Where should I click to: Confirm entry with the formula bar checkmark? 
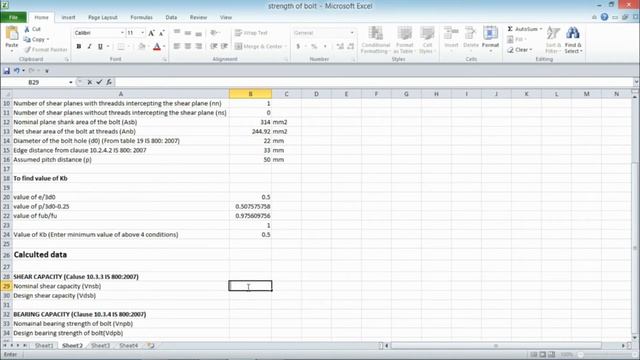coord(99,82)
